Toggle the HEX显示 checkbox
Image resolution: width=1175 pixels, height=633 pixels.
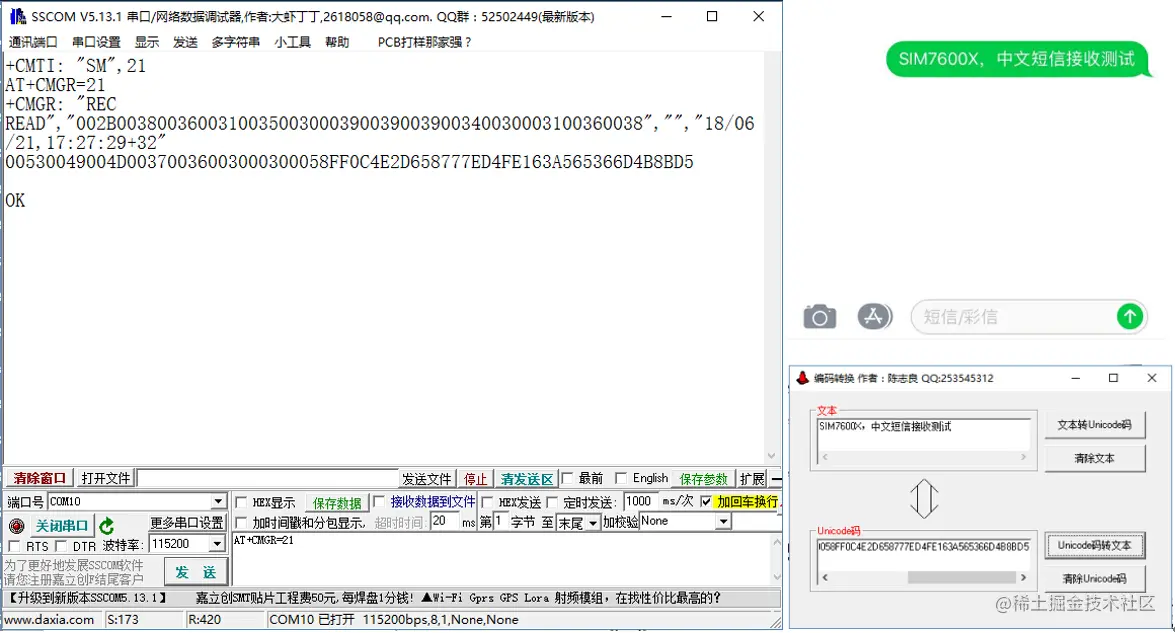(241, 502)
